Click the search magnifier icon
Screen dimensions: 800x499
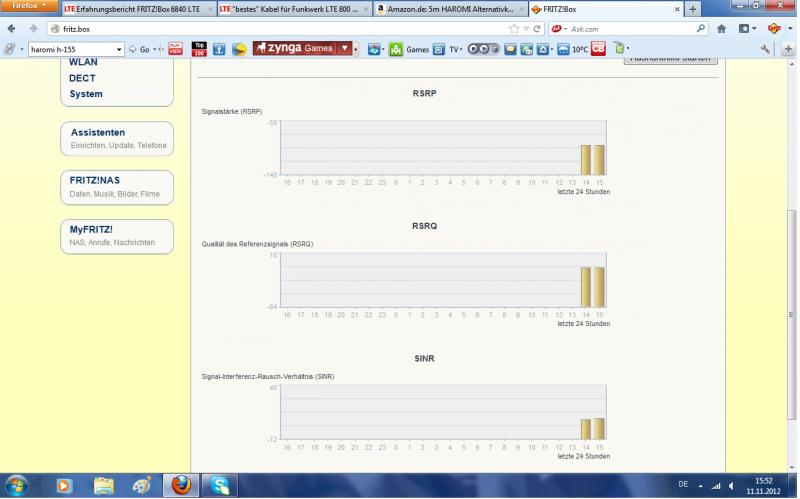(x=701, y=29)
